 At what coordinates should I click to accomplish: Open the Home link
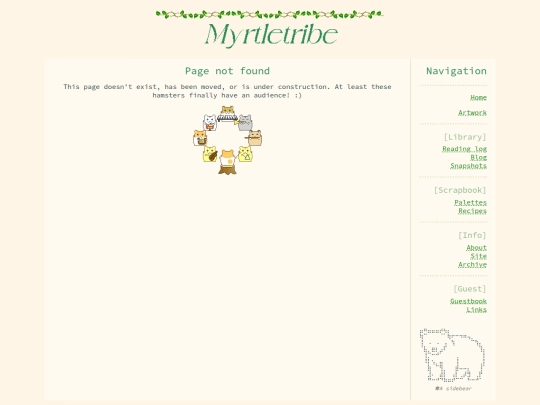478,97
